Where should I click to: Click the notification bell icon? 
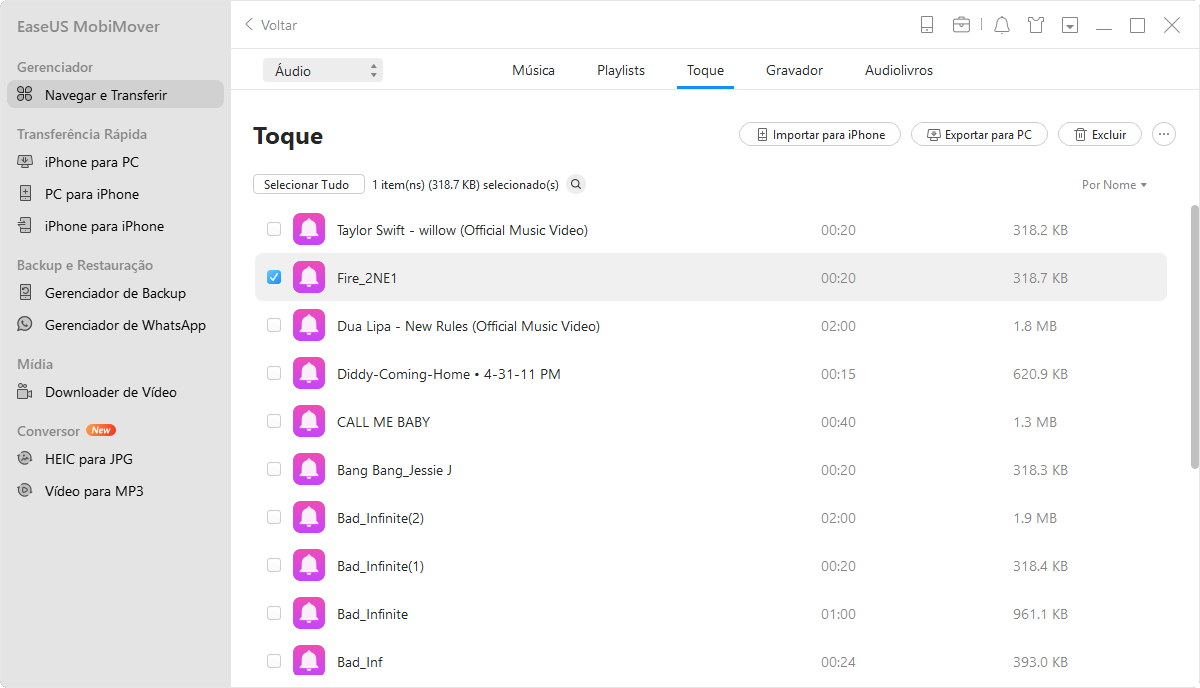[x=1002, y=25]
